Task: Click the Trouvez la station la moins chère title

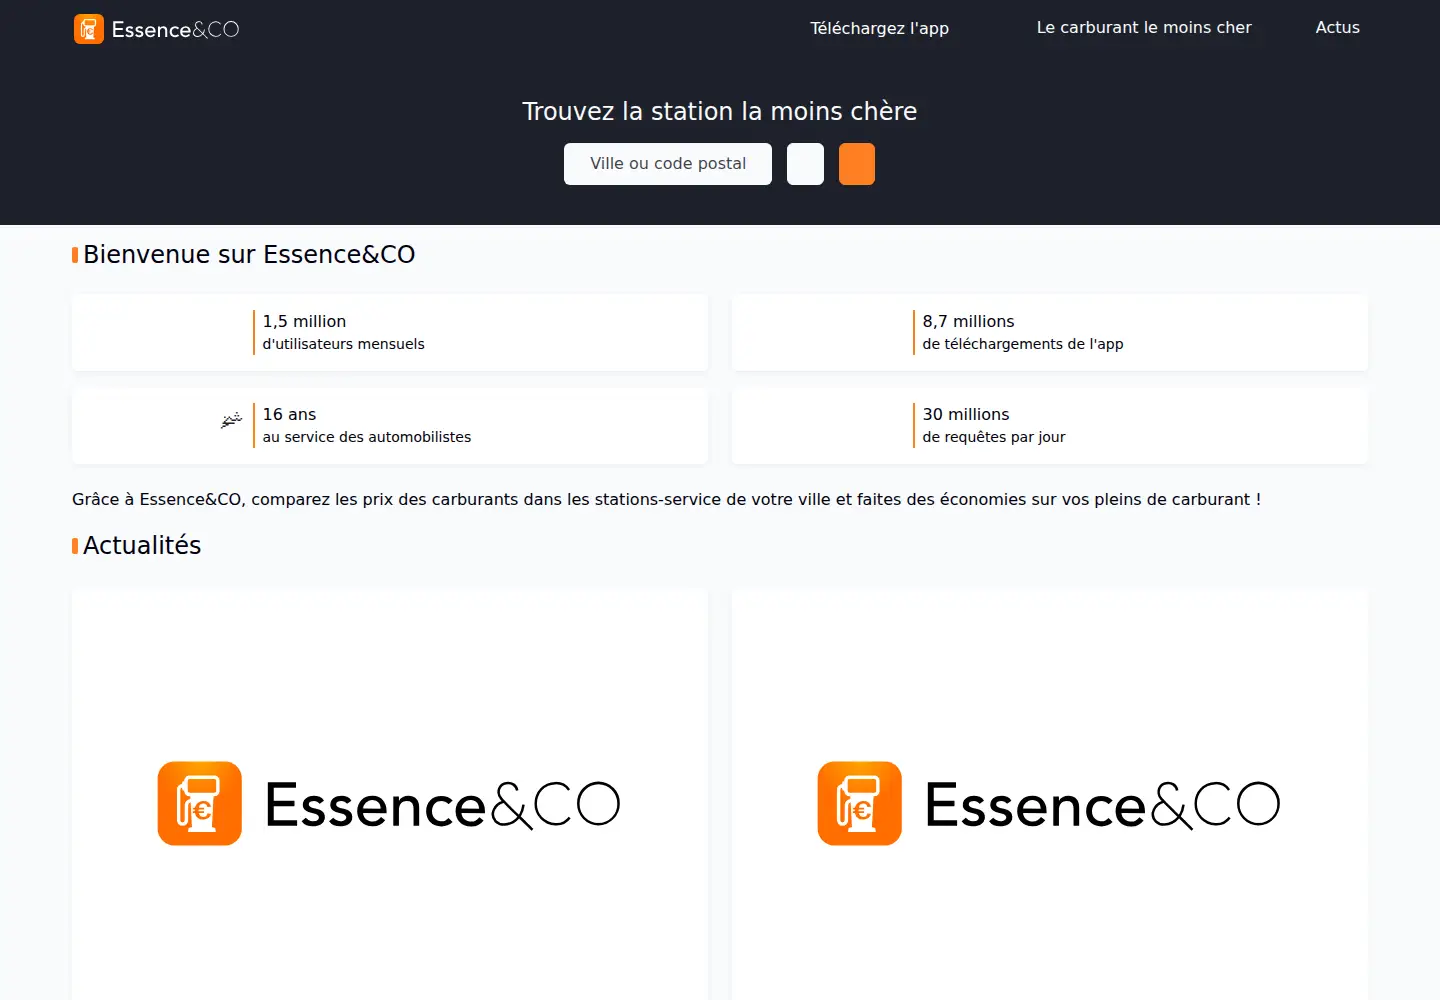Action: point(720,111)
